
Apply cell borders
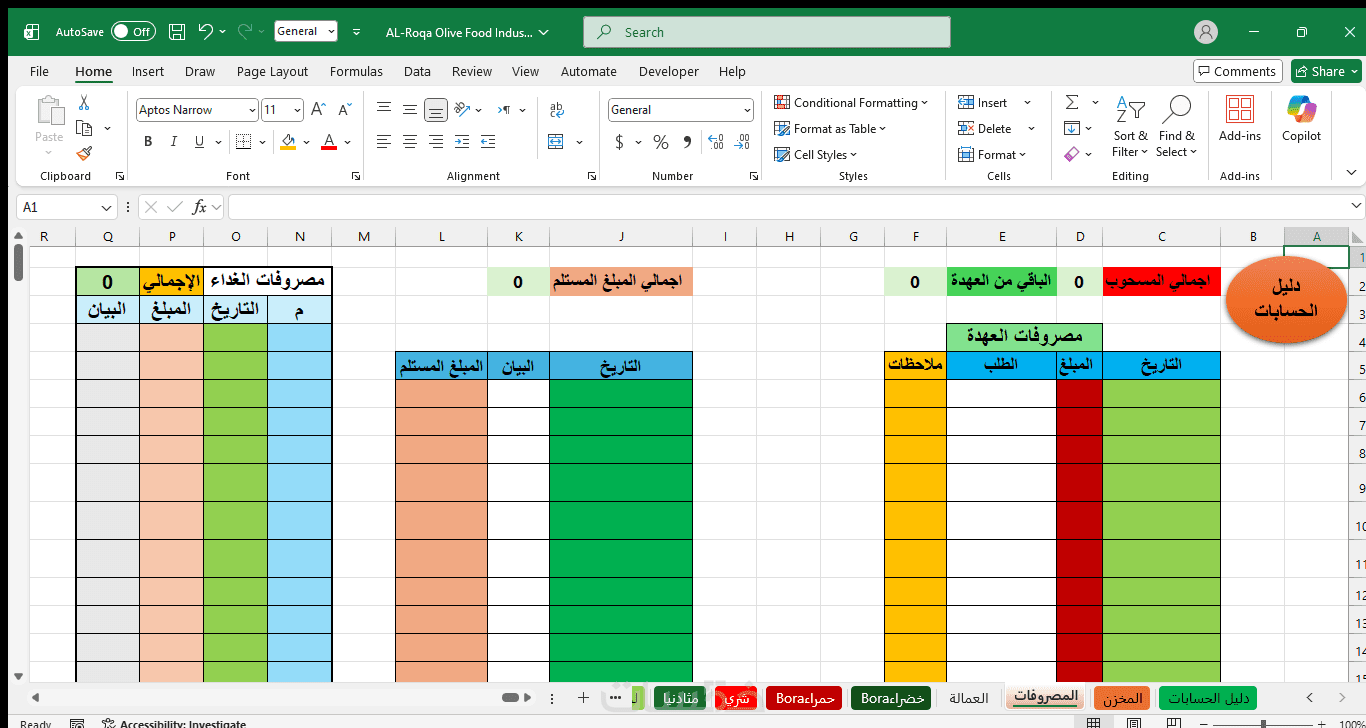click(244, 142)
